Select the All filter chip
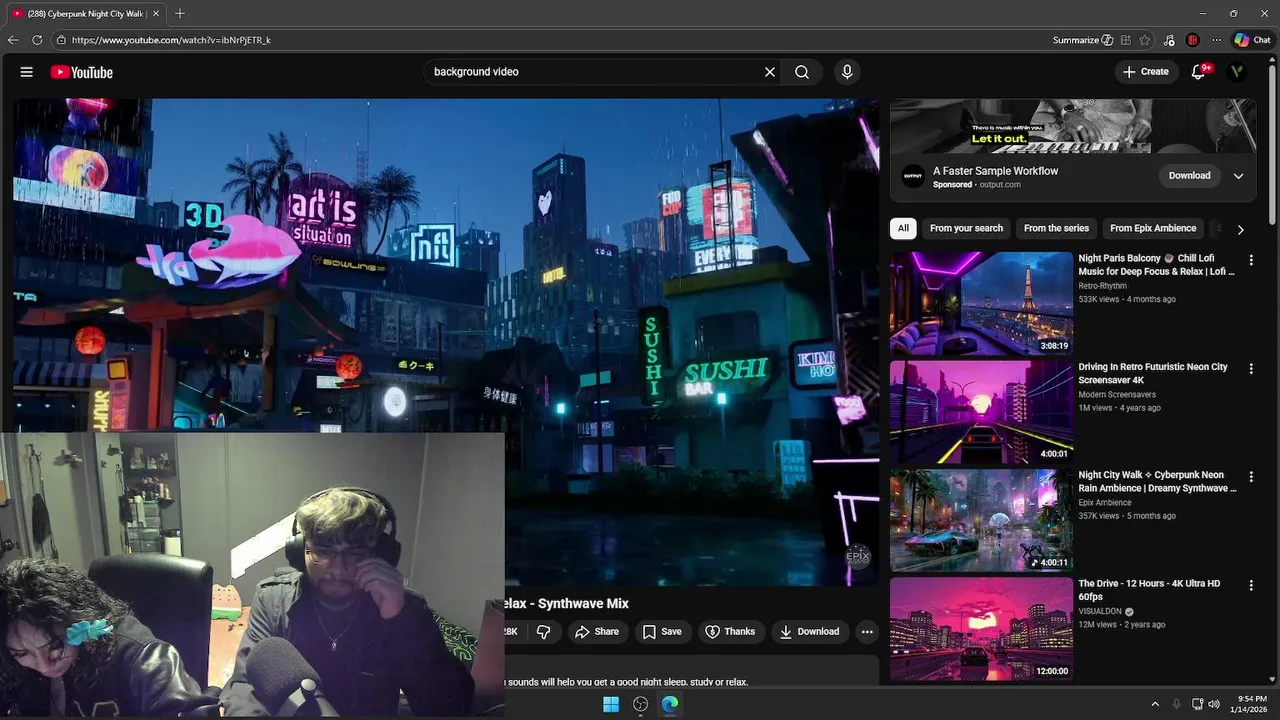Viewport: 1280px width, 720px height. click(x=903, y=228)
